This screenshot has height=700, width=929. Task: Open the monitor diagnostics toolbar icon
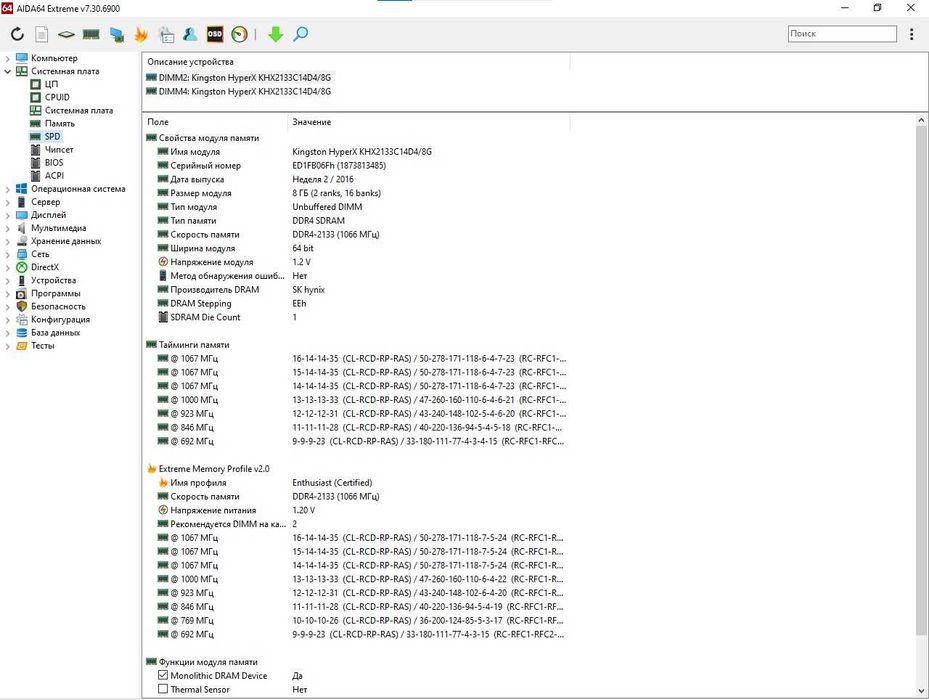tap(117, 34)
